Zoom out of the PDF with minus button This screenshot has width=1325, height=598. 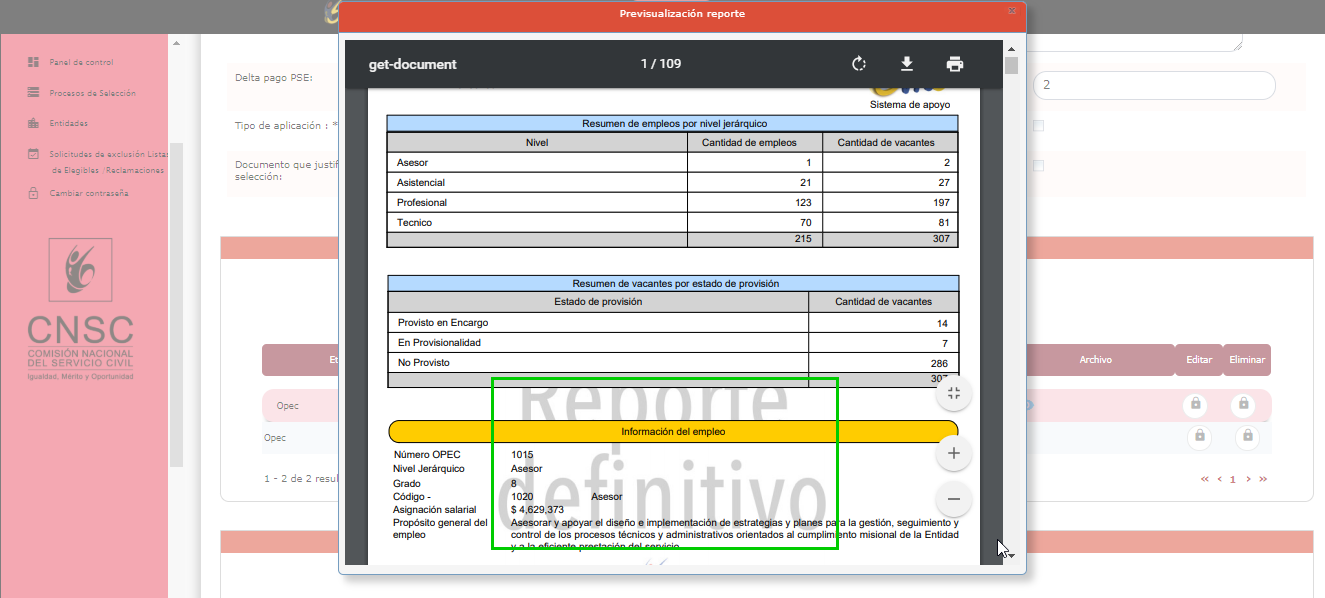point(953,499)
